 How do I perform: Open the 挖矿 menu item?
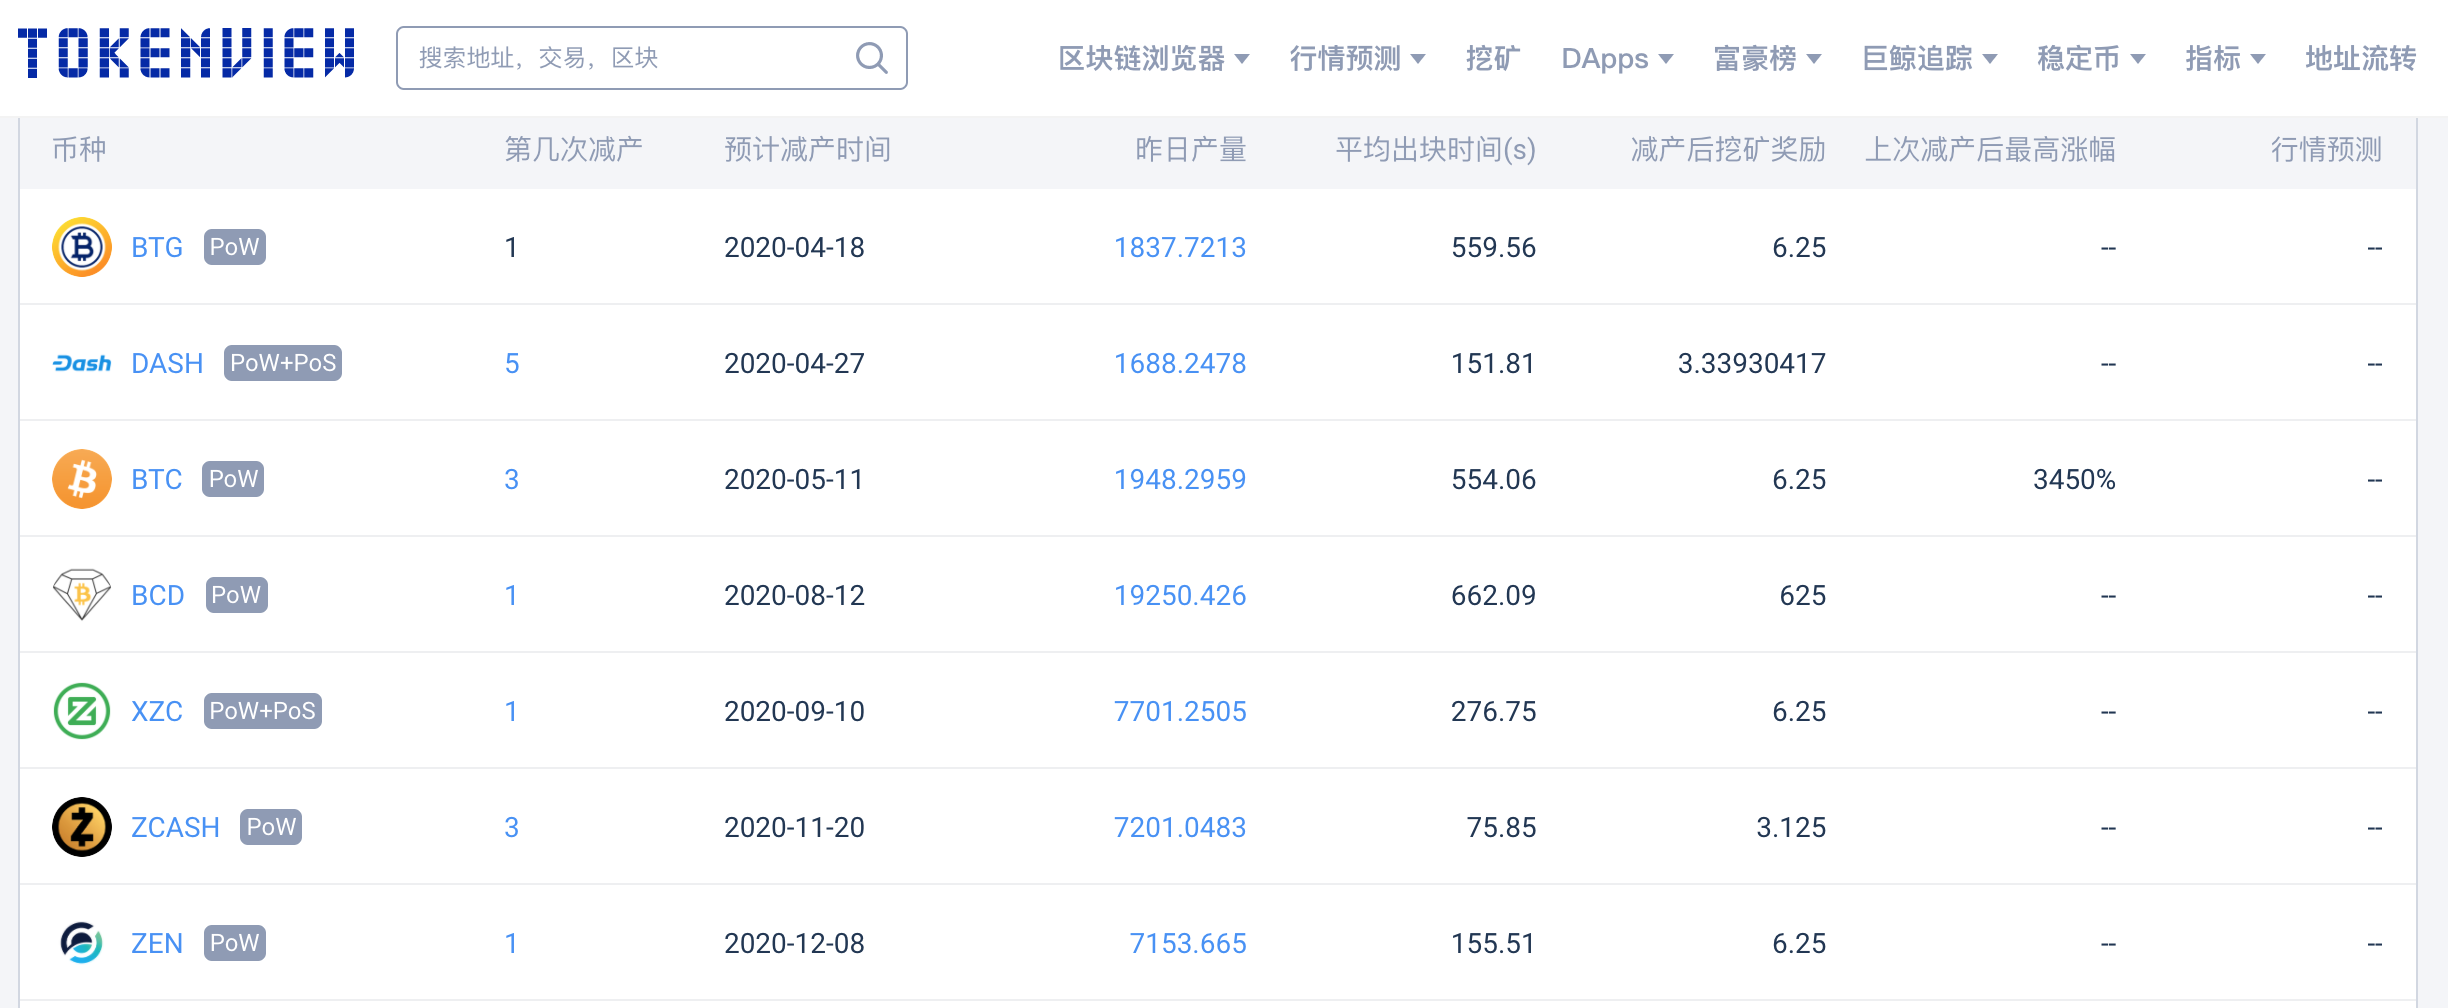click(x=1493, y=59)
